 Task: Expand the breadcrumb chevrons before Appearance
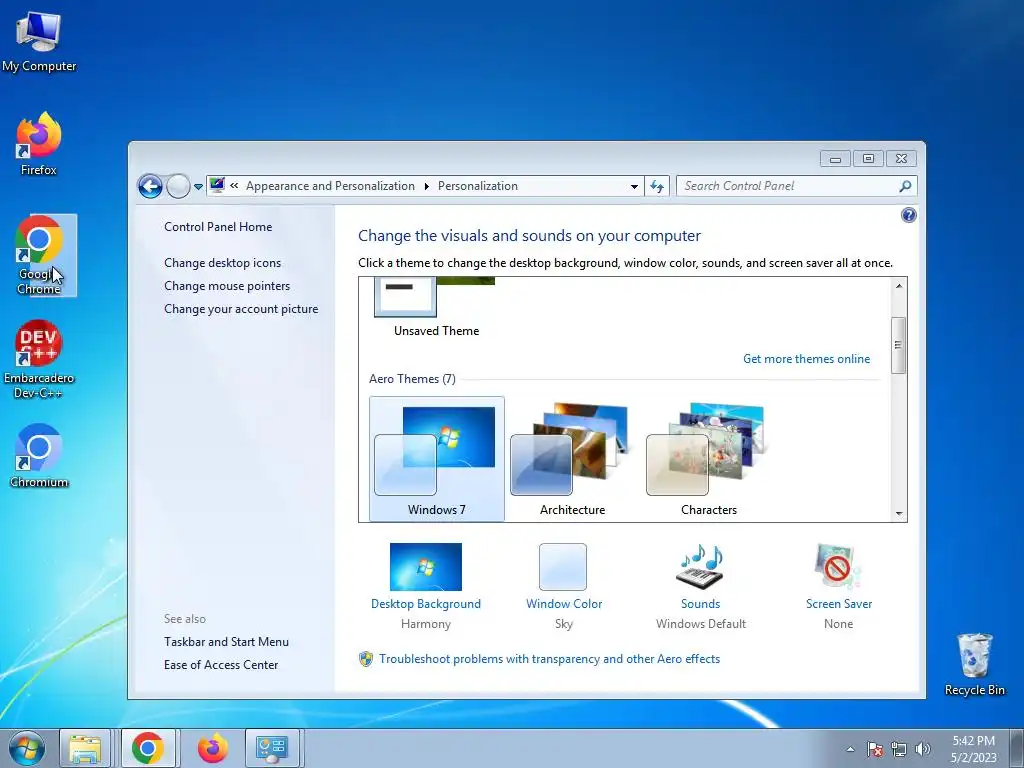[x=234, y=186]
